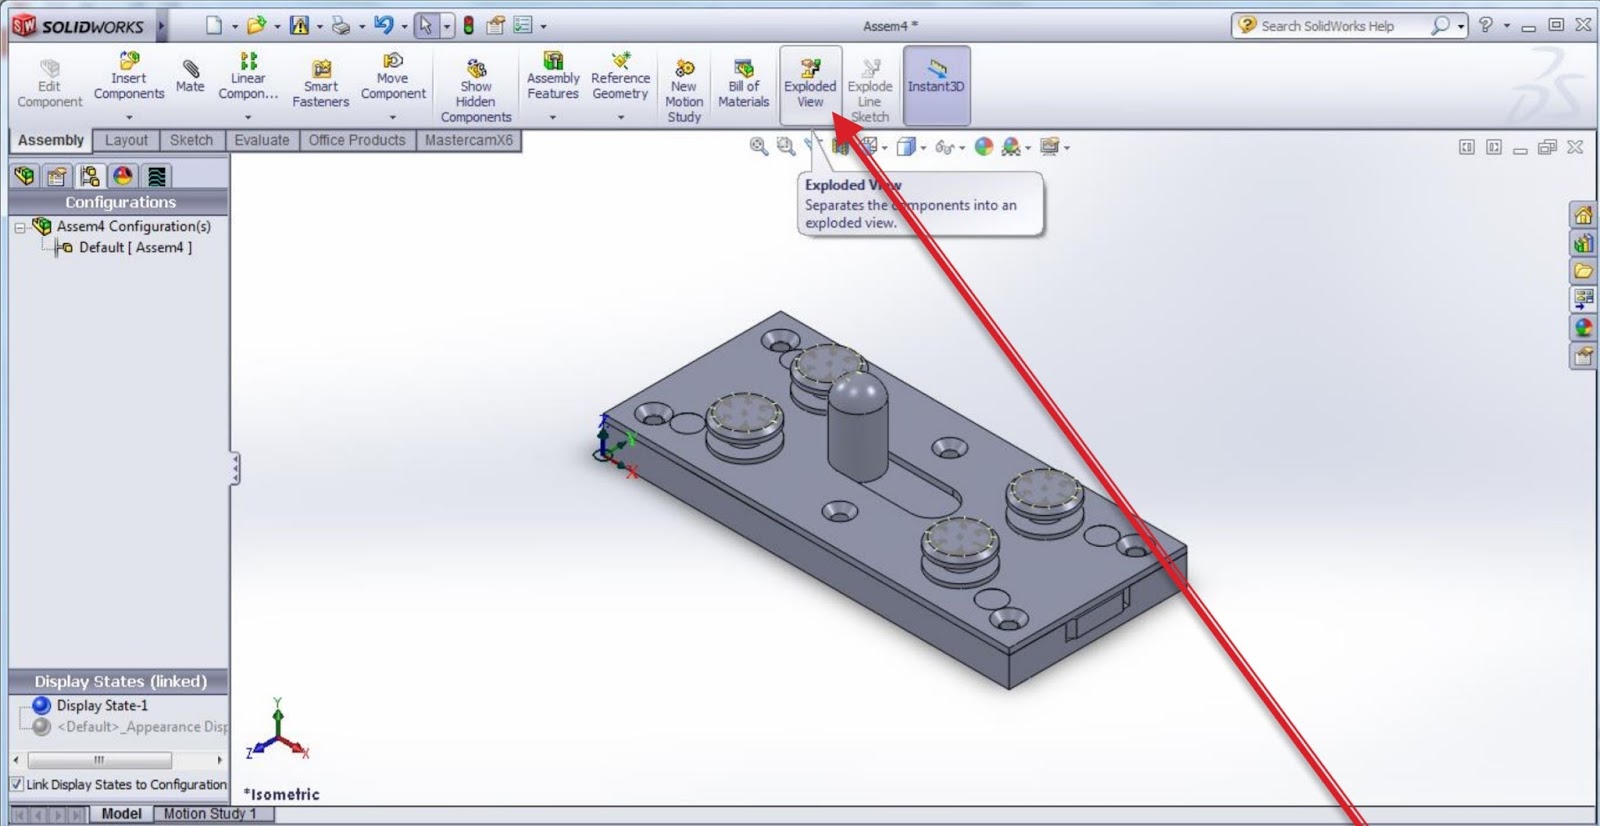Image resolution: width=1600 pixels, height=826 pixels.
Task: Select the Mate tool
Action: [190, 77]
